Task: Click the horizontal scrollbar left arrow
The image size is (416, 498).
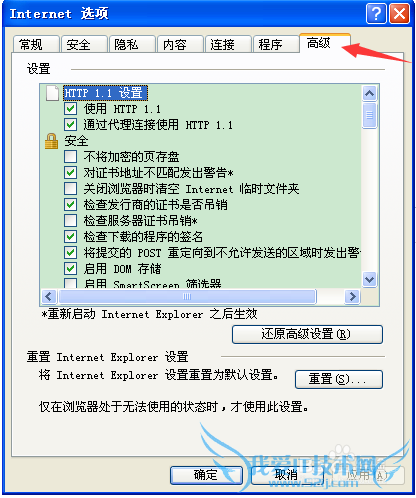Action: click(x=49, y=296)
